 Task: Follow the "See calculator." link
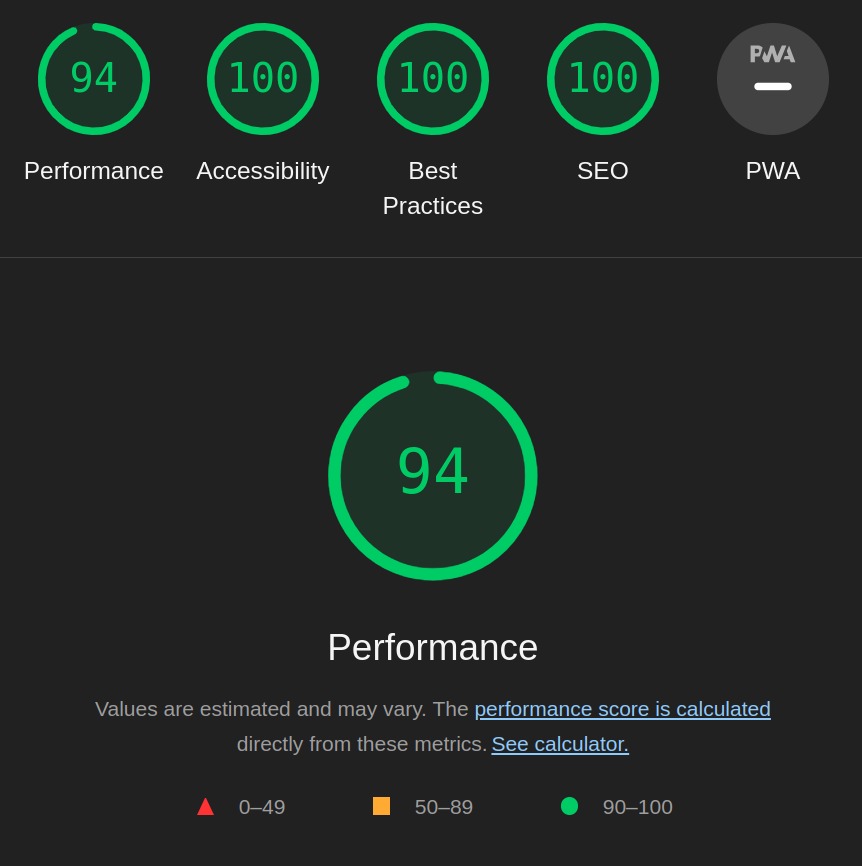pyautogui.click(x=560, y=744)
